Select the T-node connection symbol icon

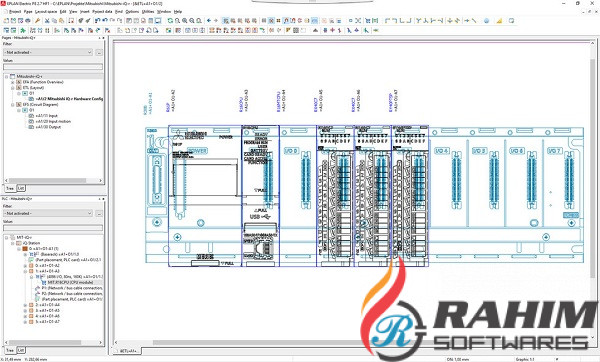pyautogui.click(x=419, y=21)
